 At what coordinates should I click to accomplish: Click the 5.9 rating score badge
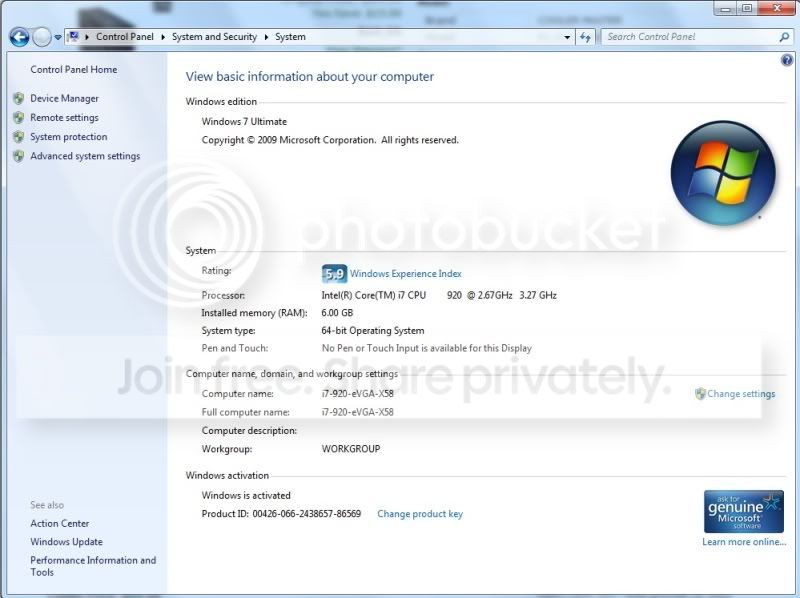pos(334,274)
